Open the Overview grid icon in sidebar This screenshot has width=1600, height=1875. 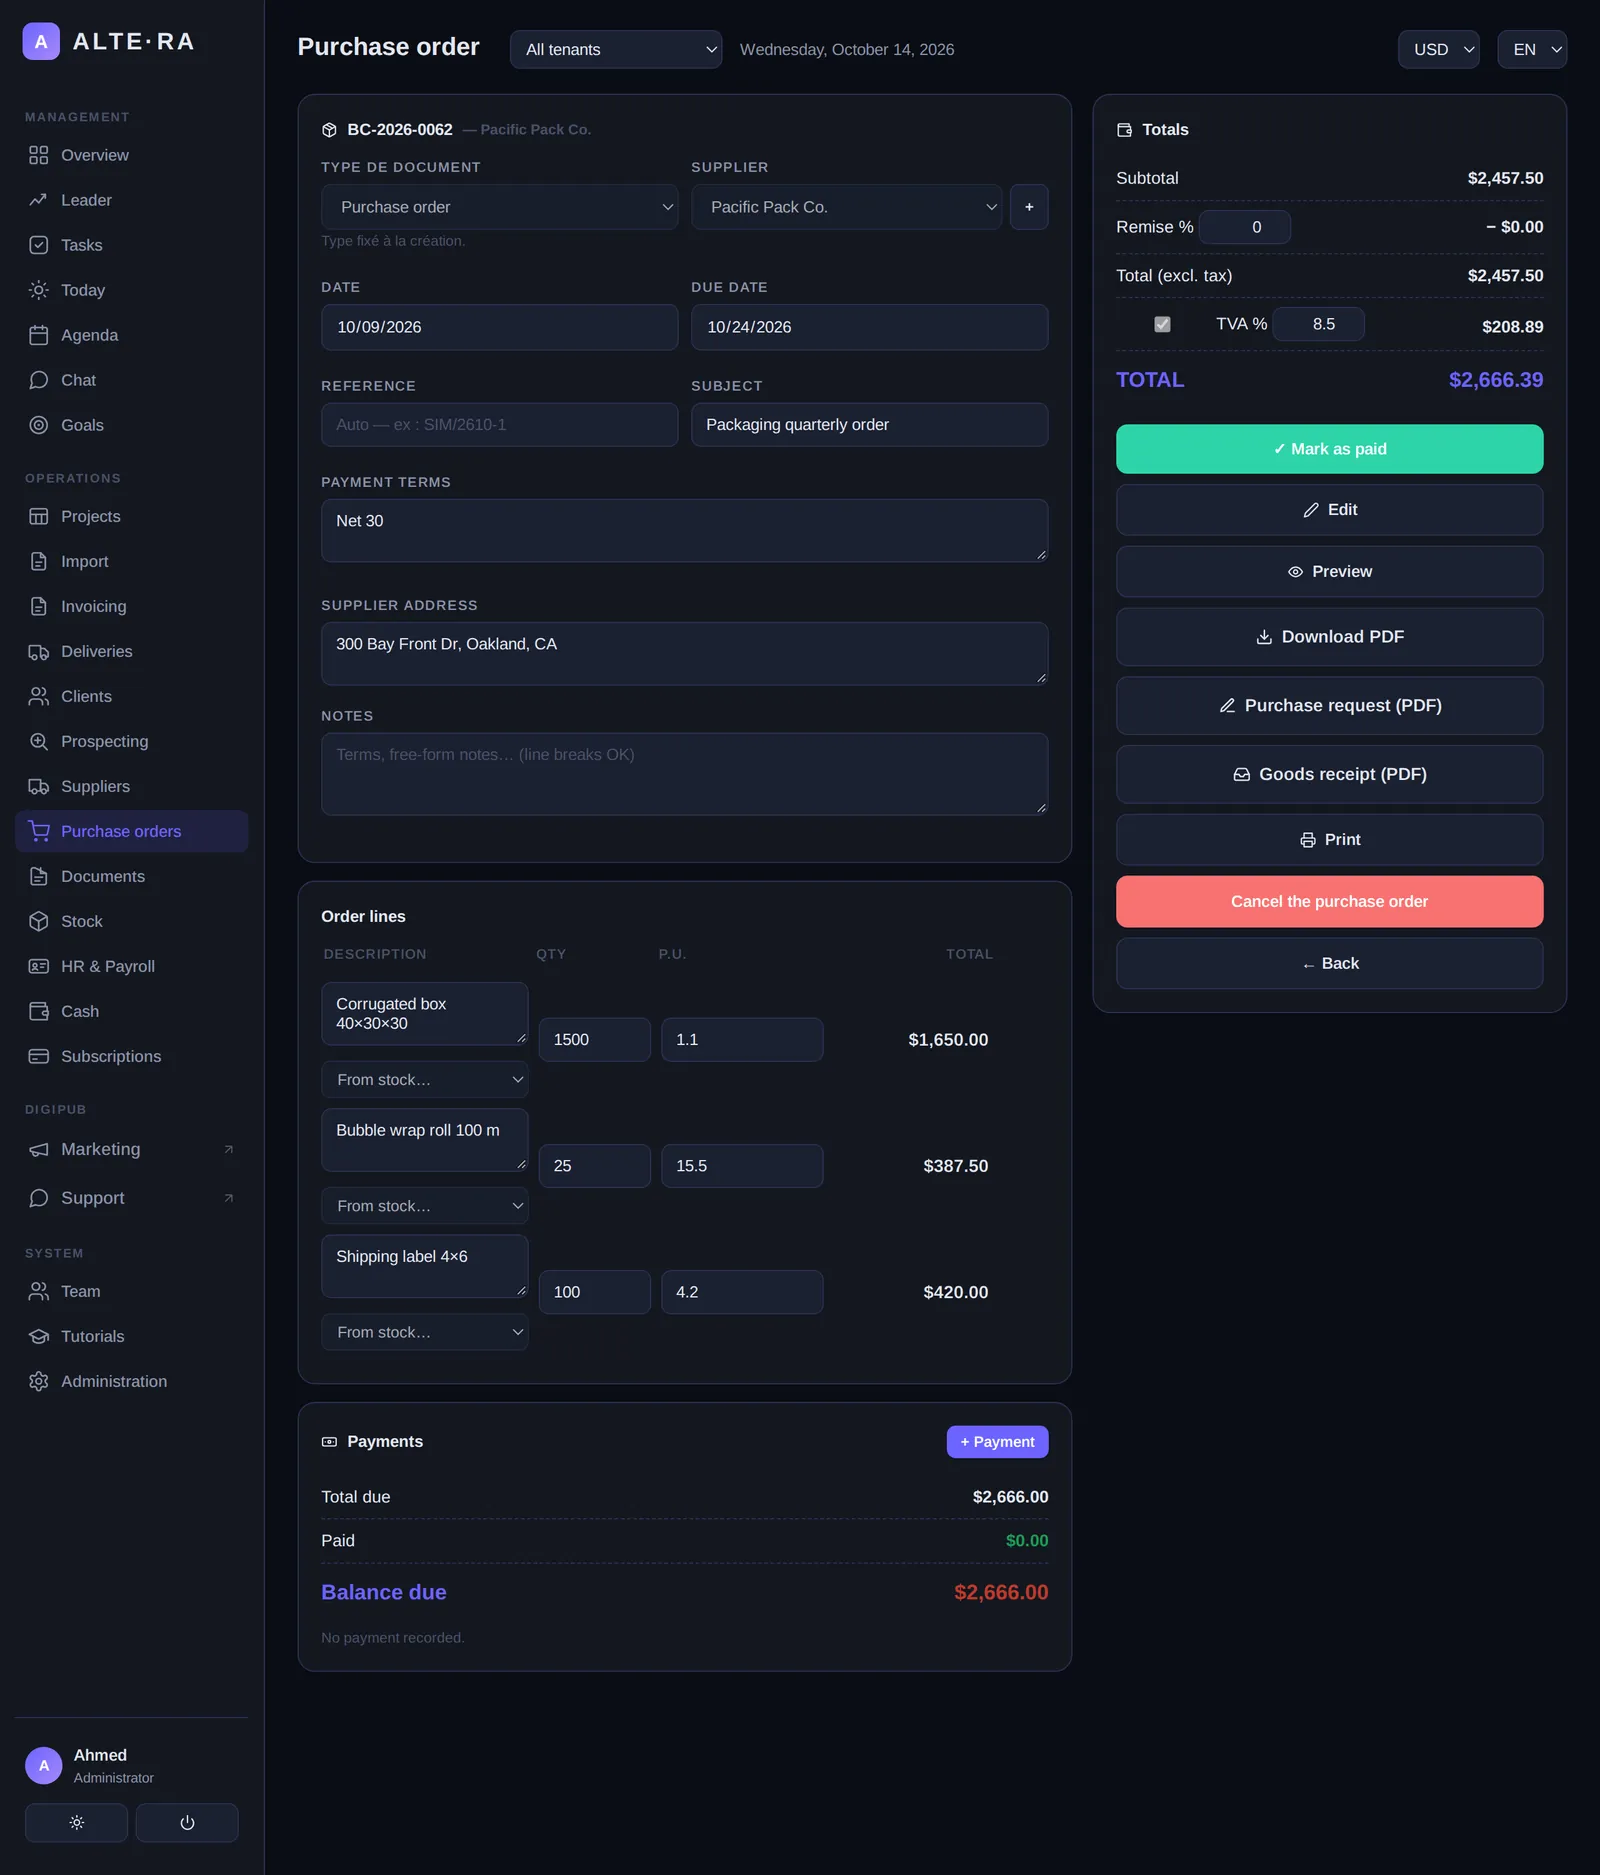click(x=38, y=155)
